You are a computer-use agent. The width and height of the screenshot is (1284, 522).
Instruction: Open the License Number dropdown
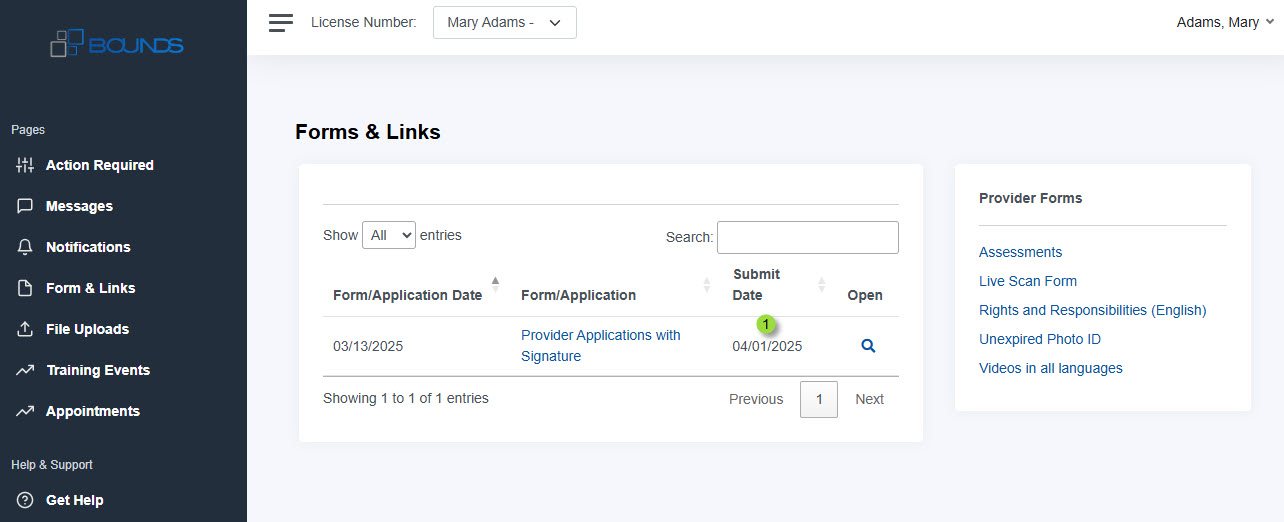pos(505,23)
